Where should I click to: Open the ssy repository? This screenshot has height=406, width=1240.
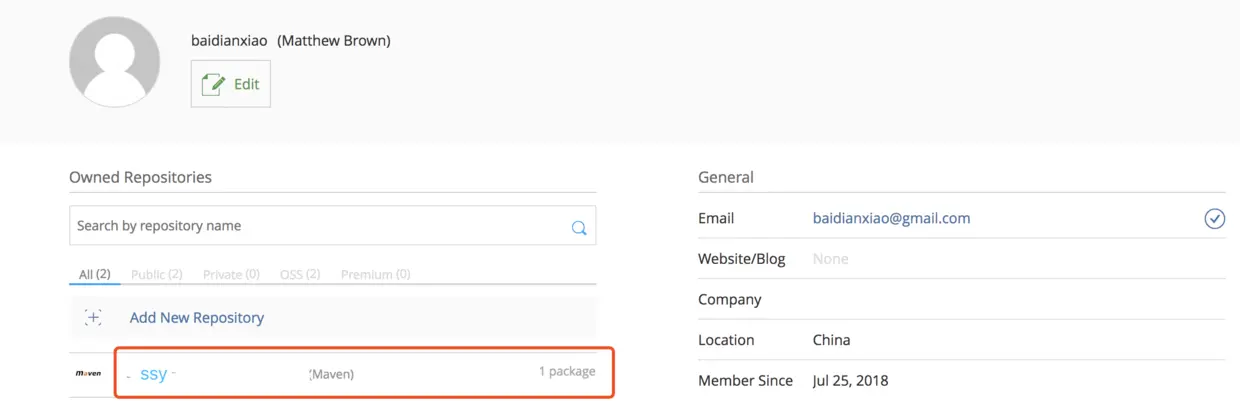click(x=154, y=374)
